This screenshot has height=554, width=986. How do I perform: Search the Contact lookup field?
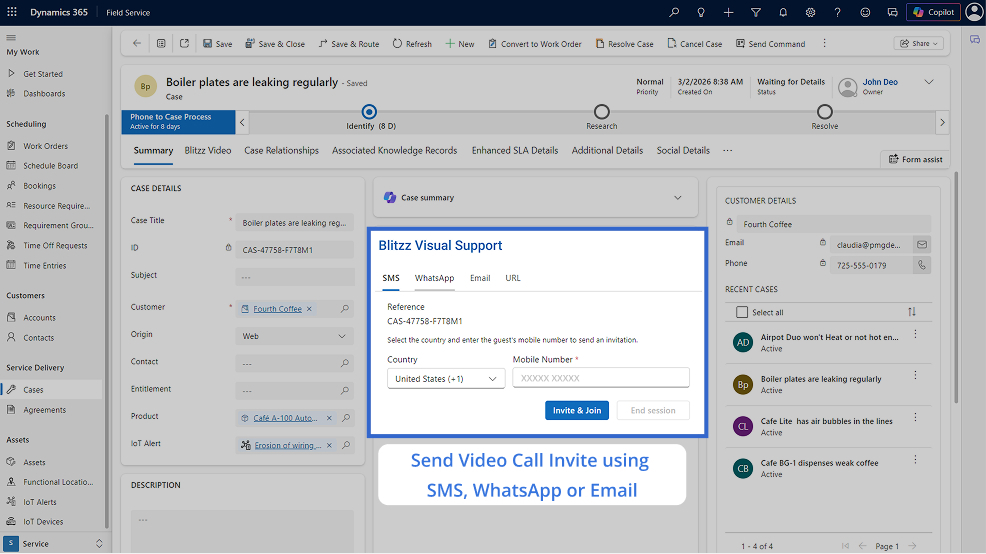345,363
